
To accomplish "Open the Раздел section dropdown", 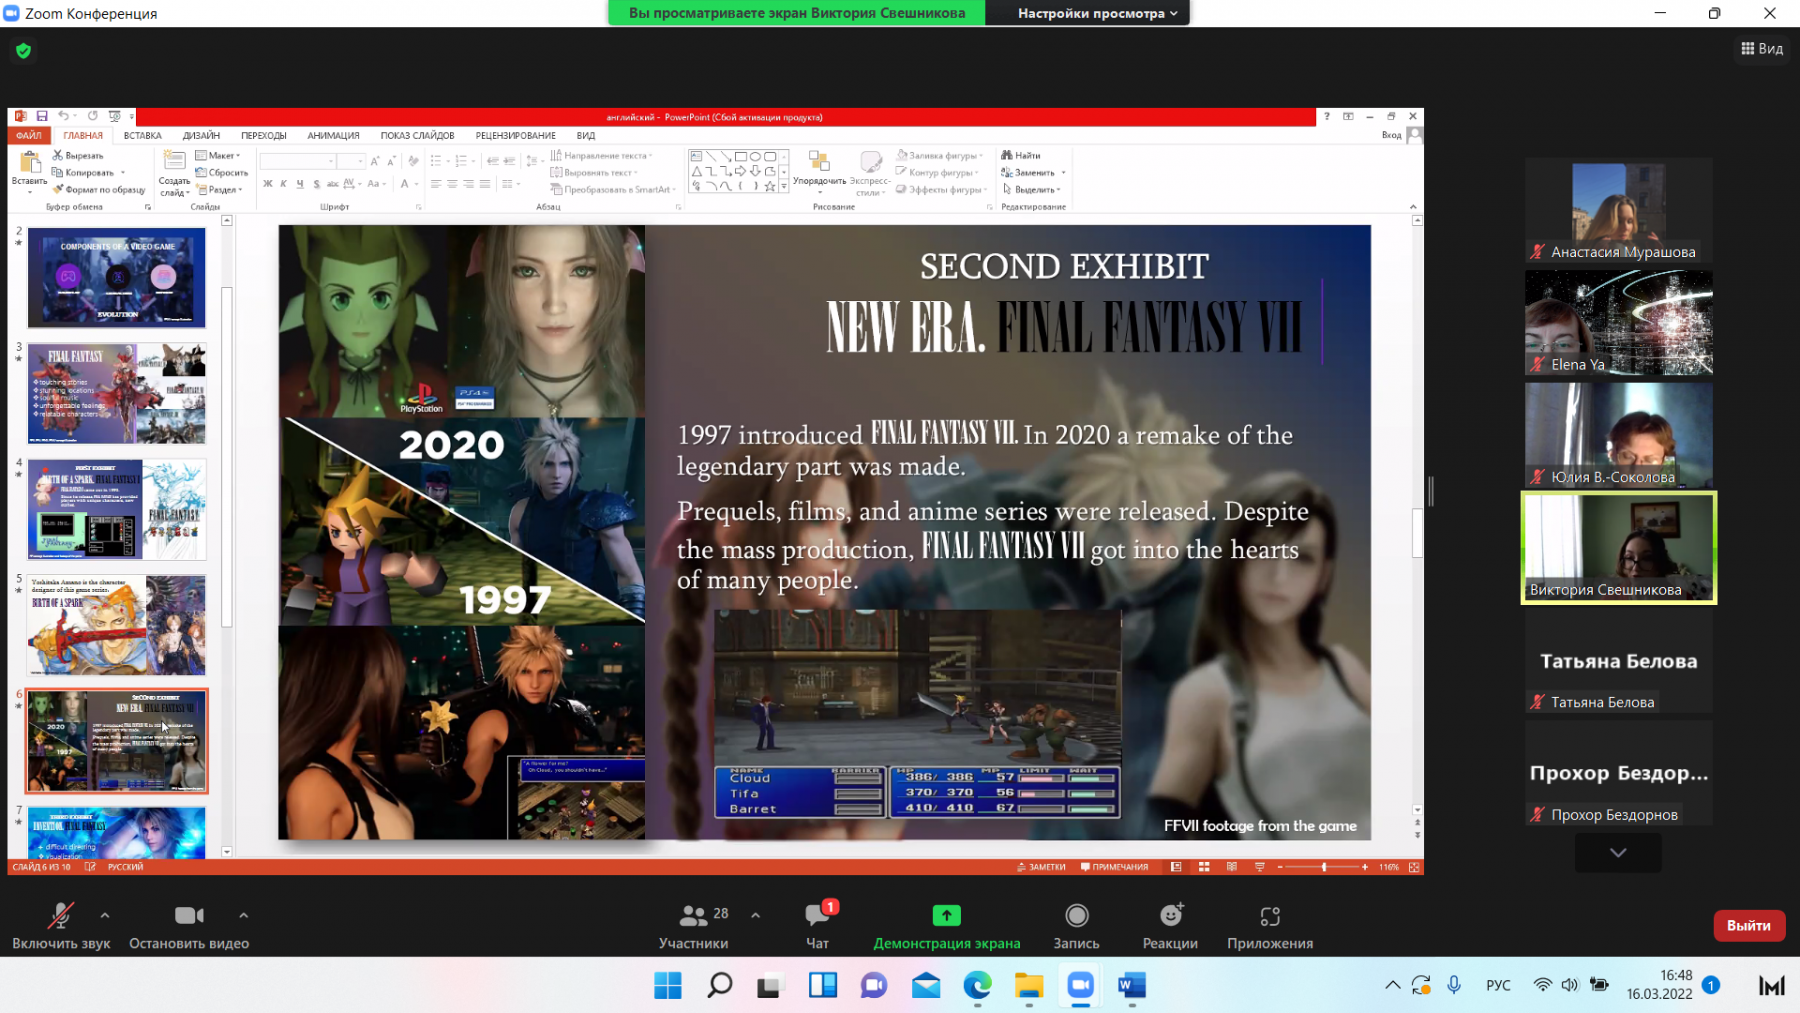I will pos(220,189).
